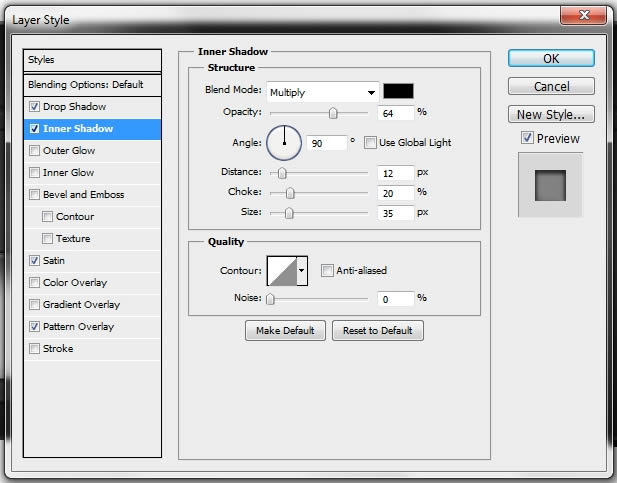
Task: Select the Gradient Overlay style label
Action: (81, 305)
